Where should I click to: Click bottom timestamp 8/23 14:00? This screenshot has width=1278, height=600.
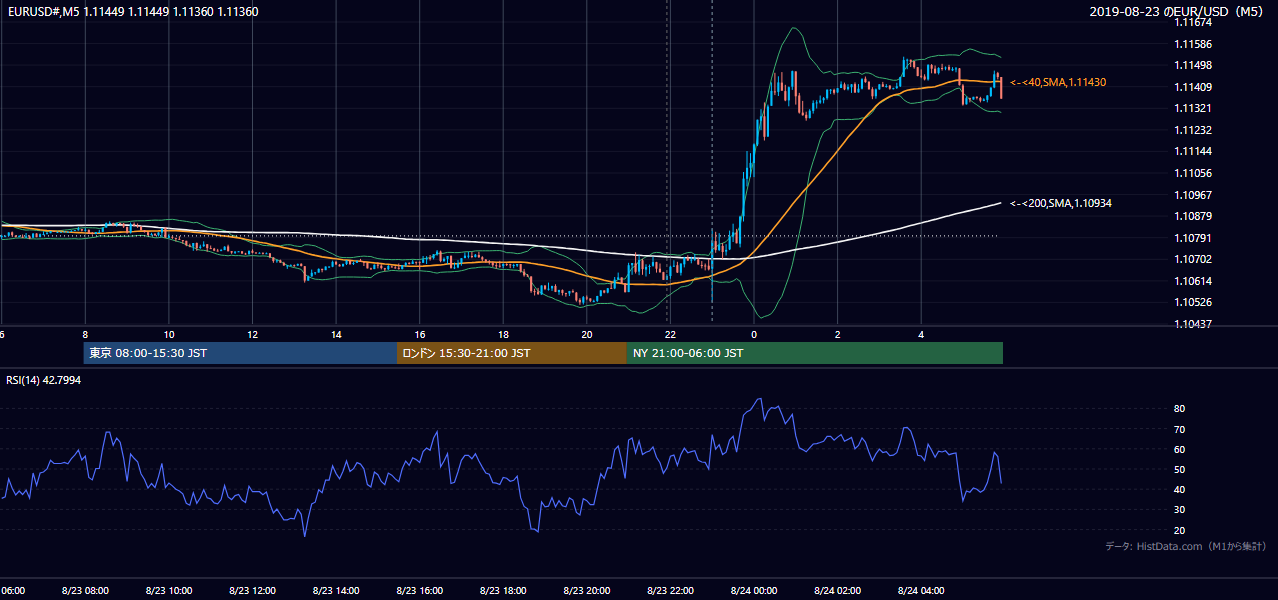coord(337,591)
